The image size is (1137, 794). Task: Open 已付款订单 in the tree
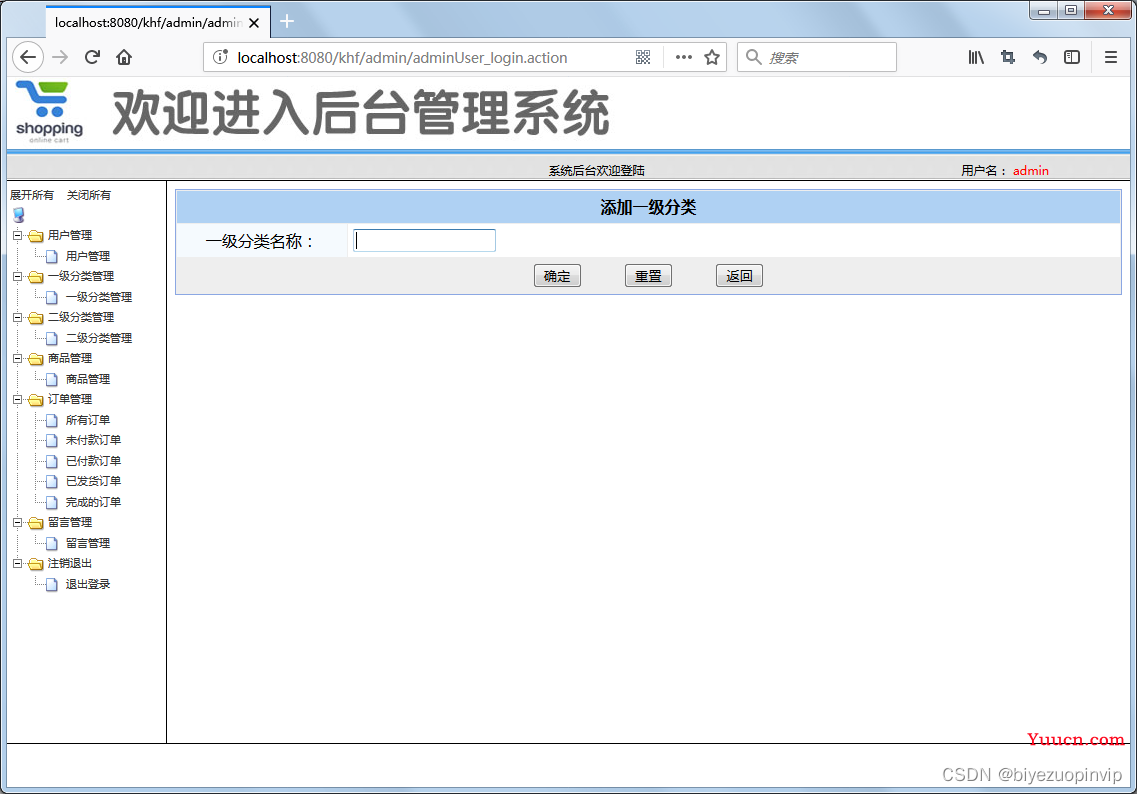pos(94,461)
